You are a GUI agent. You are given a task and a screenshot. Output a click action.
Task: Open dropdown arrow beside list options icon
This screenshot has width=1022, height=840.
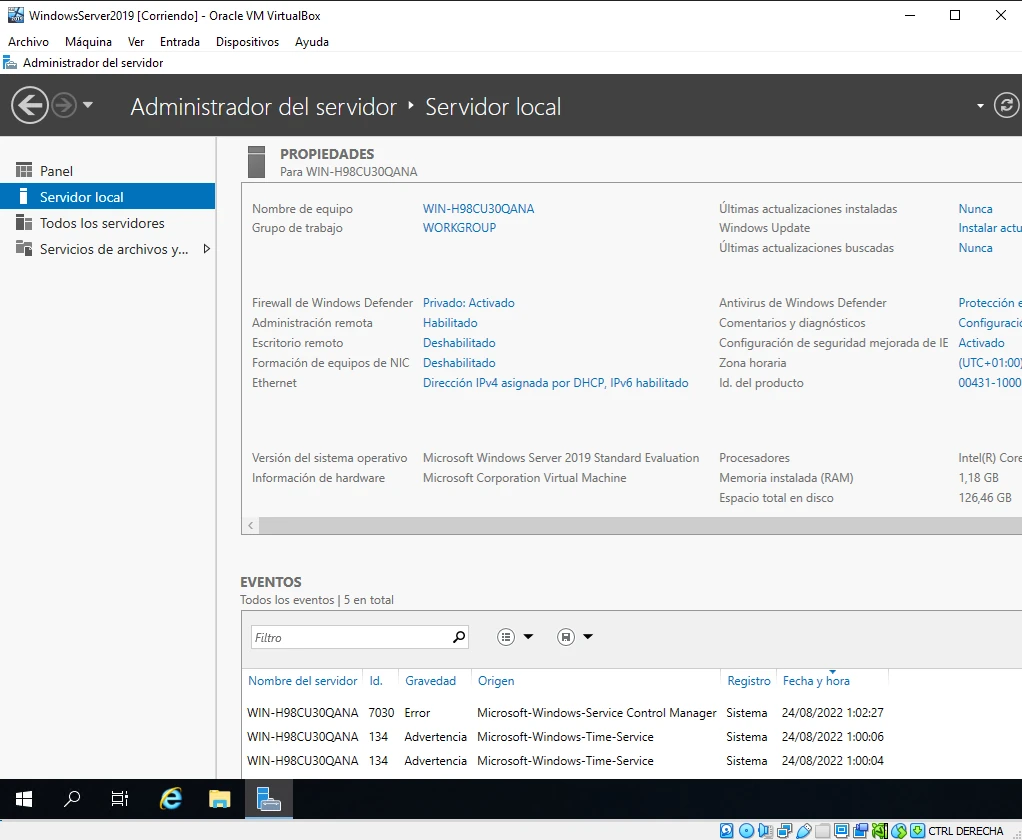(529, 637)
